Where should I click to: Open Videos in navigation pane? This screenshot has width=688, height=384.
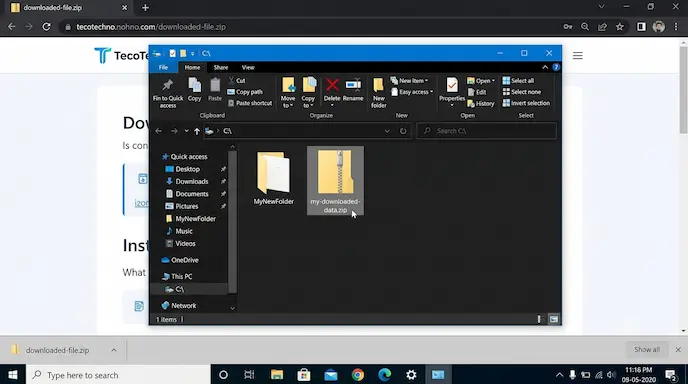[181, 243]
